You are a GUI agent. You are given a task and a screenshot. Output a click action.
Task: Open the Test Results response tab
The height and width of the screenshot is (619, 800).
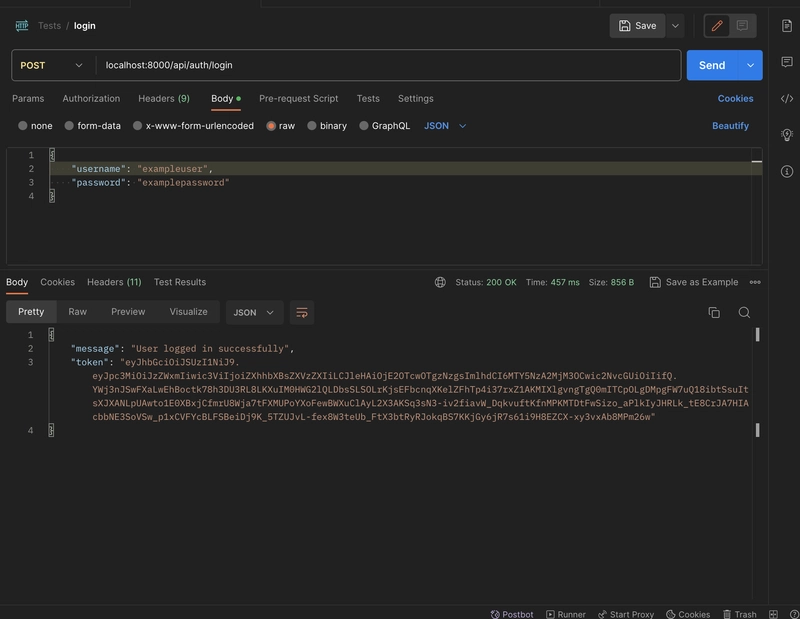(x=180, y=282)
